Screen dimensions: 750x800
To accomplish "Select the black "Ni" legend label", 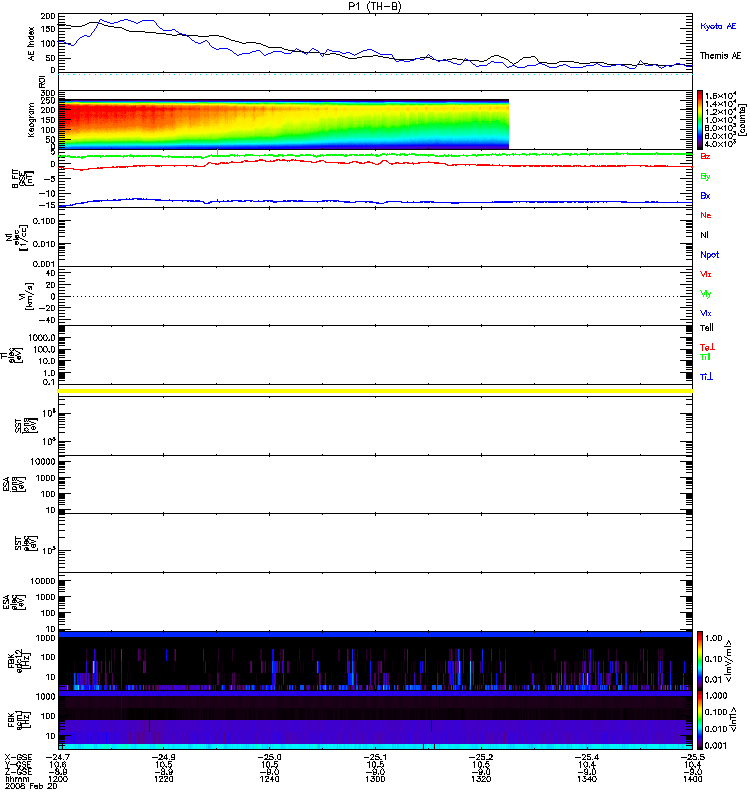I will click(x=704, y=235).
